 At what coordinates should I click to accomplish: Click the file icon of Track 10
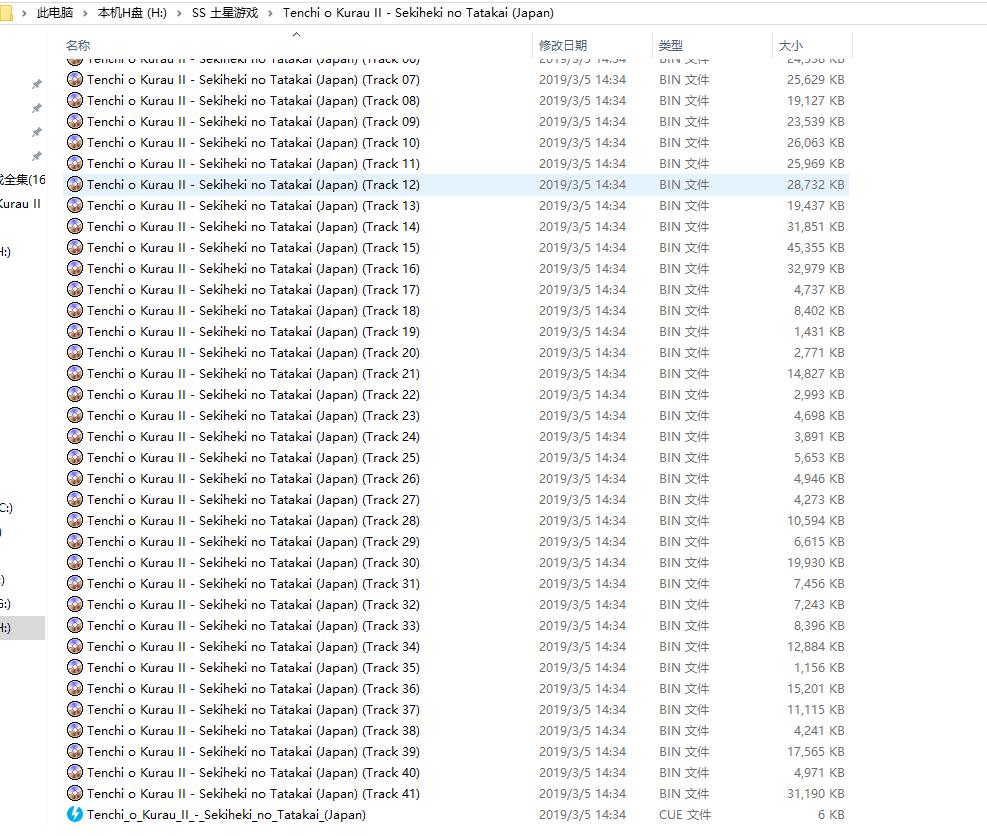75,142
